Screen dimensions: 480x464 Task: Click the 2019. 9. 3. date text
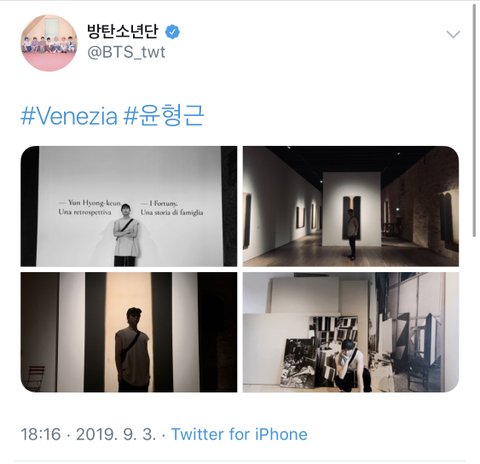pyautogui.click(x=116, y=434)
